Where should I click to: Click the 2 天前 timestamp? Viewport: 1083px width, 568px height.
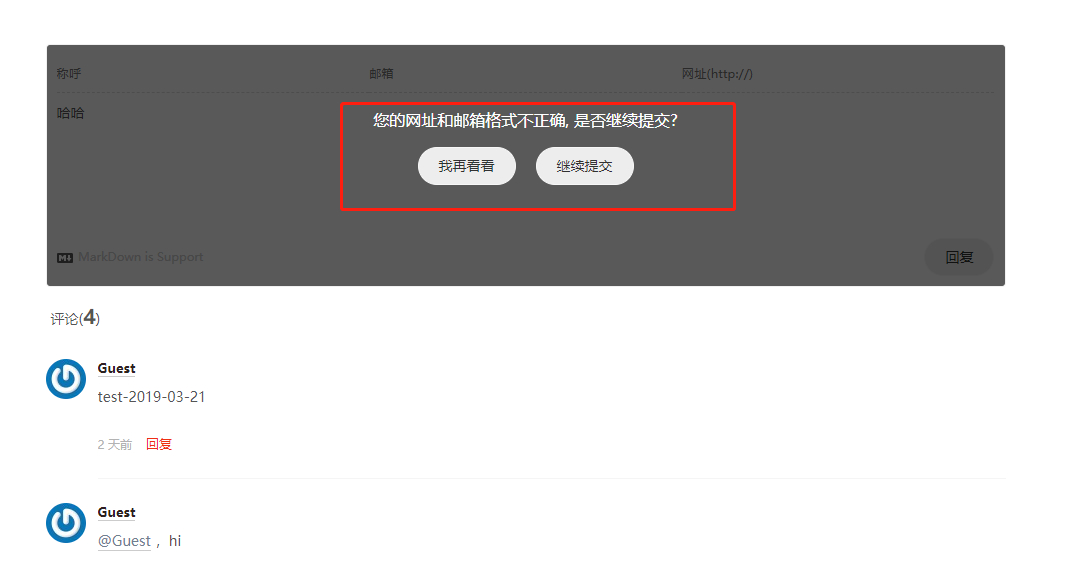pos(115,444)
